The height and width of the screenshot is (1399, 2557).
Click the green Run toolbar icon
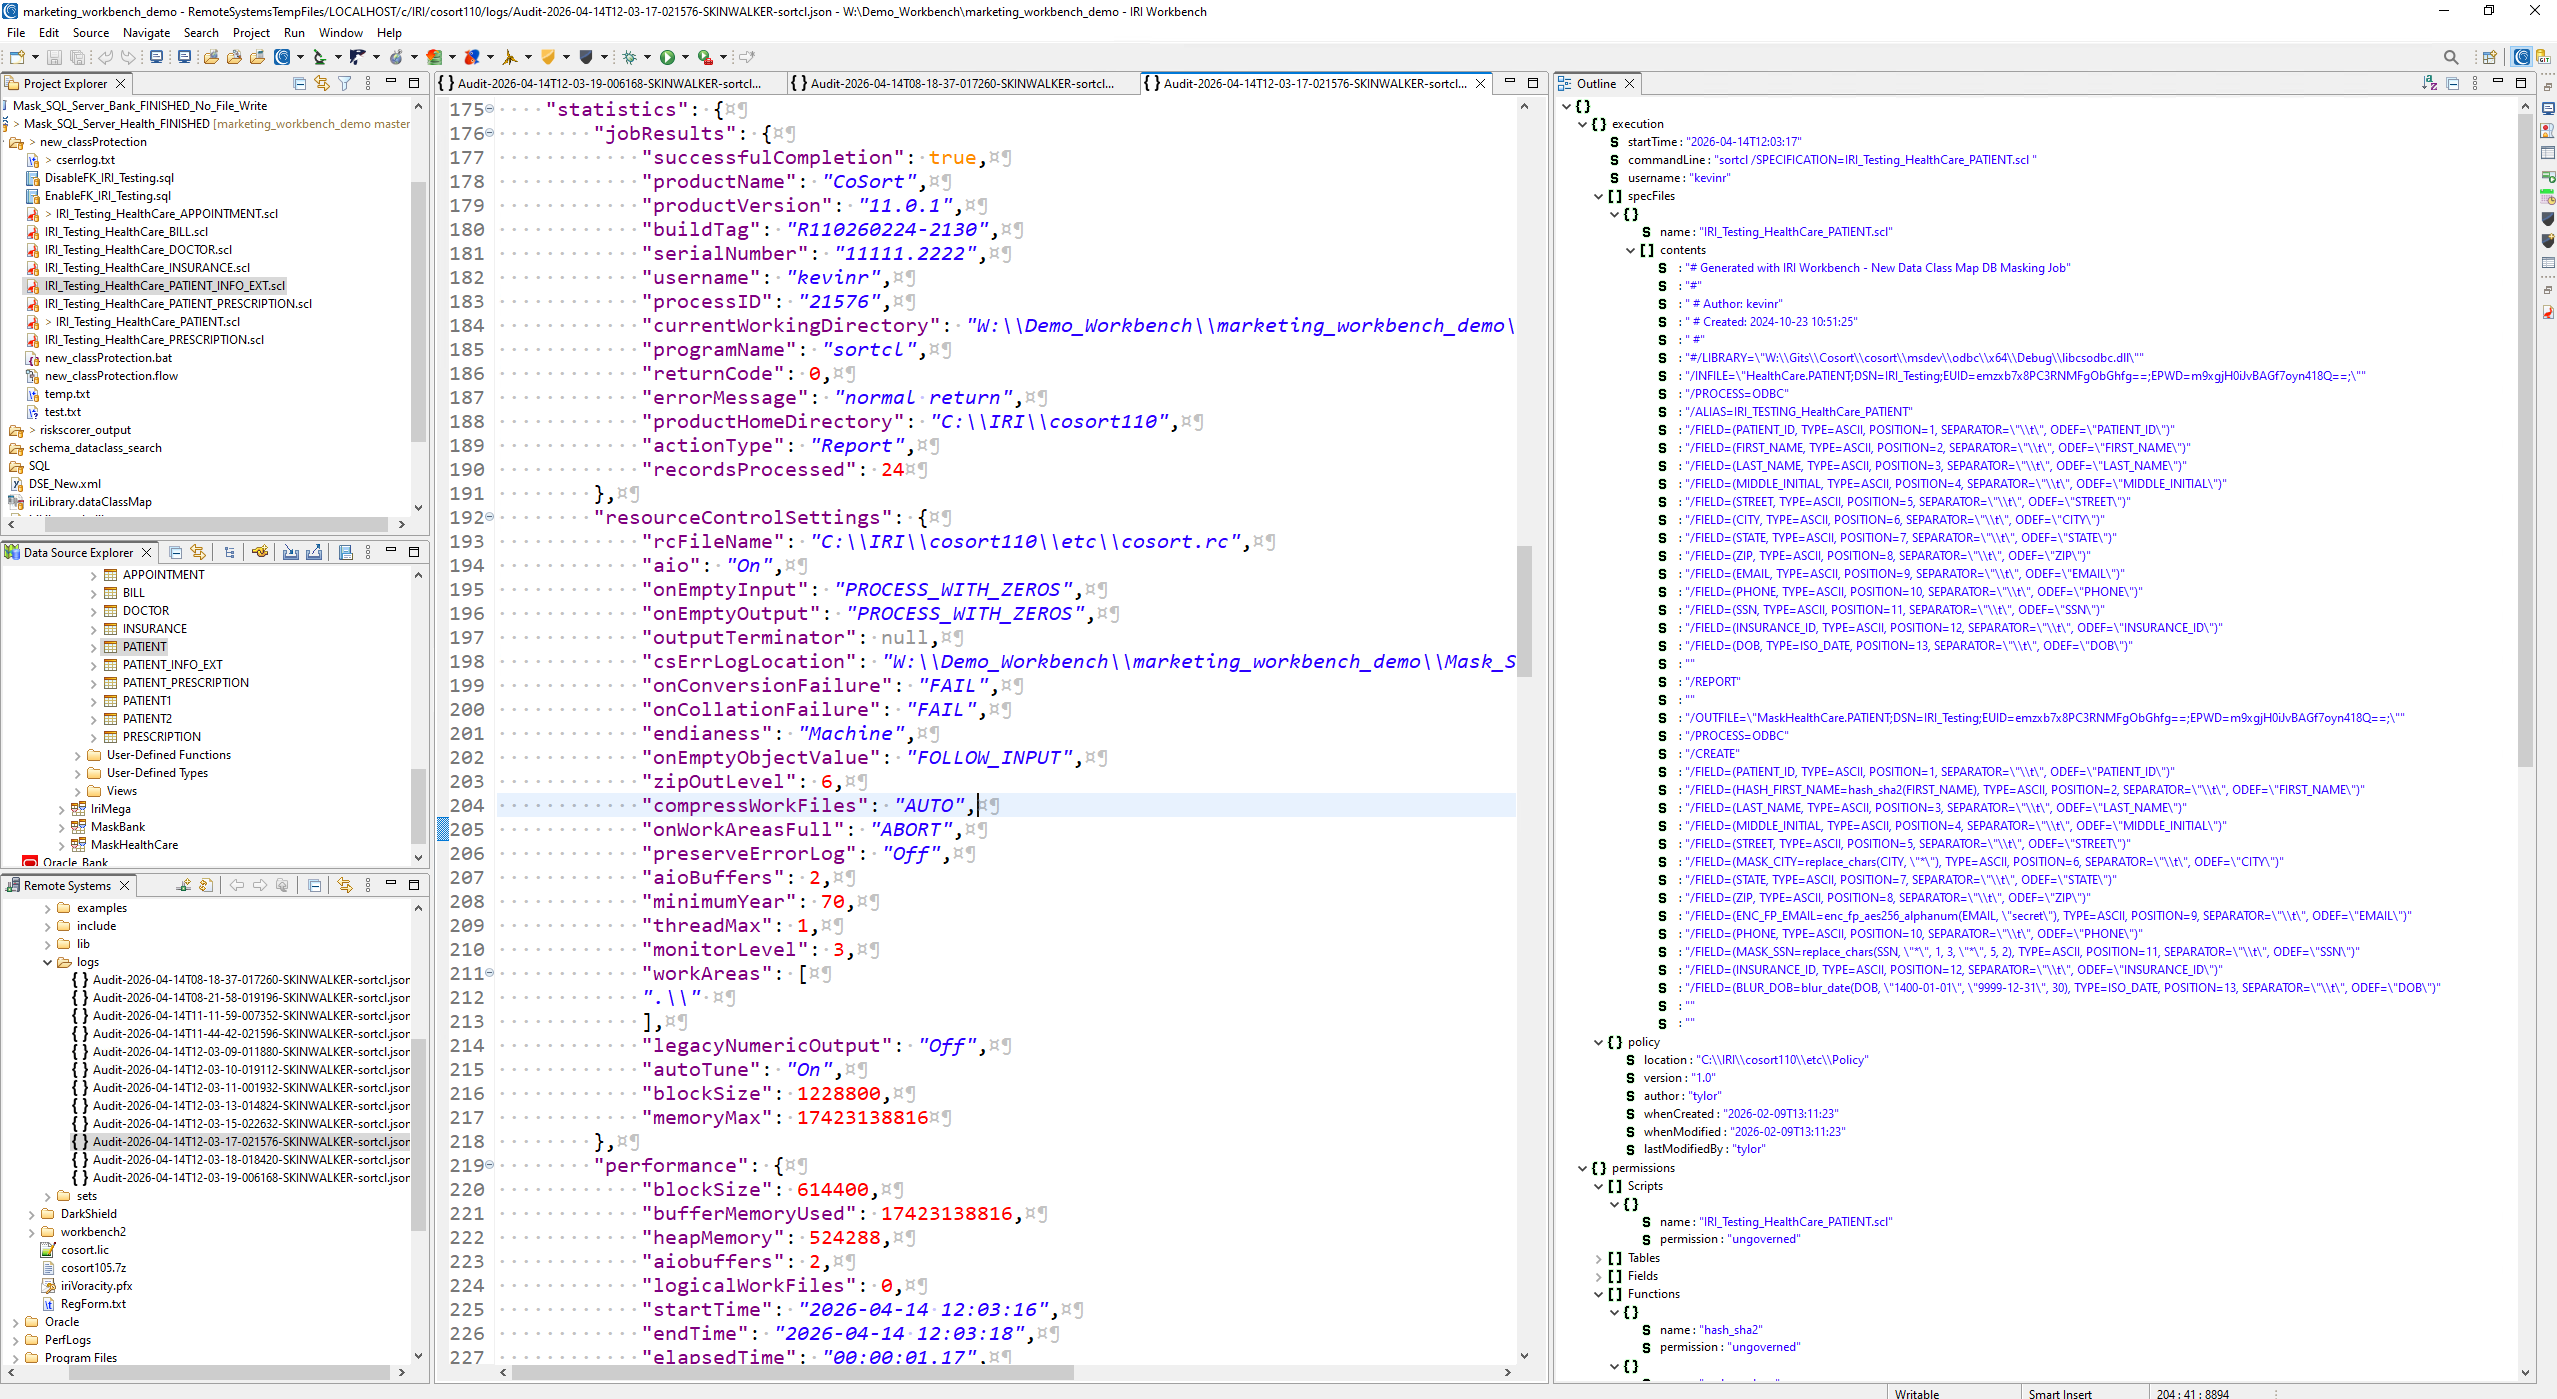(x=668, y=58)
